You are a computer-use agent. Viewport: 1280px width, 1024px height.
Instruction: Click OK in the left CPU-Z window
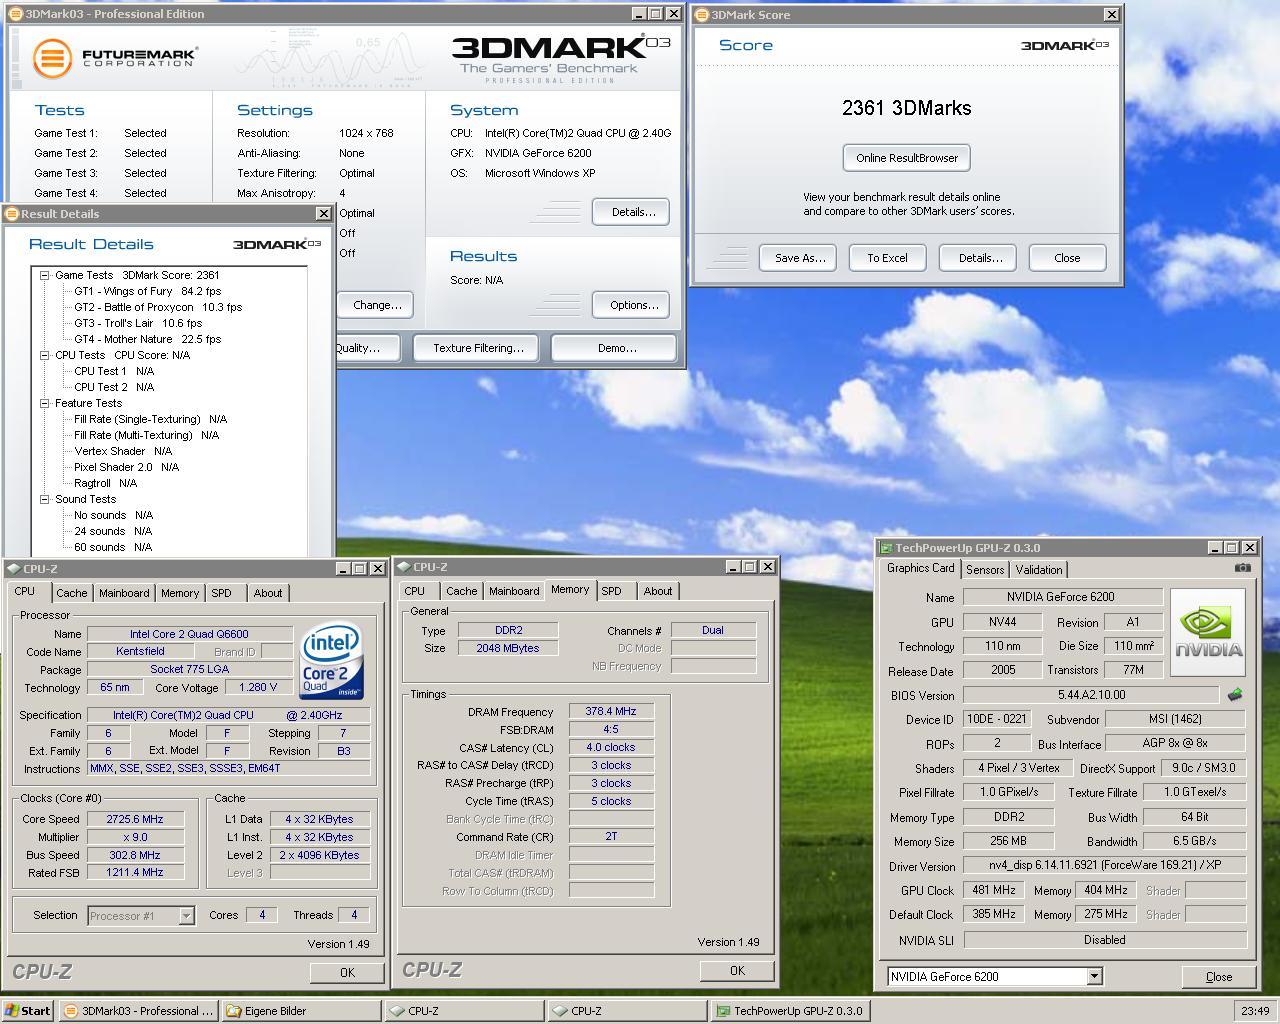point(347,972)
